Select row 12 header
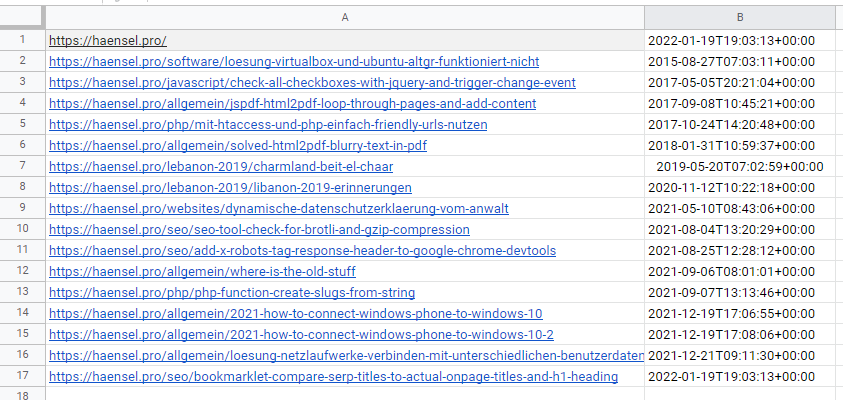843x400 pixels. point(22,270)
